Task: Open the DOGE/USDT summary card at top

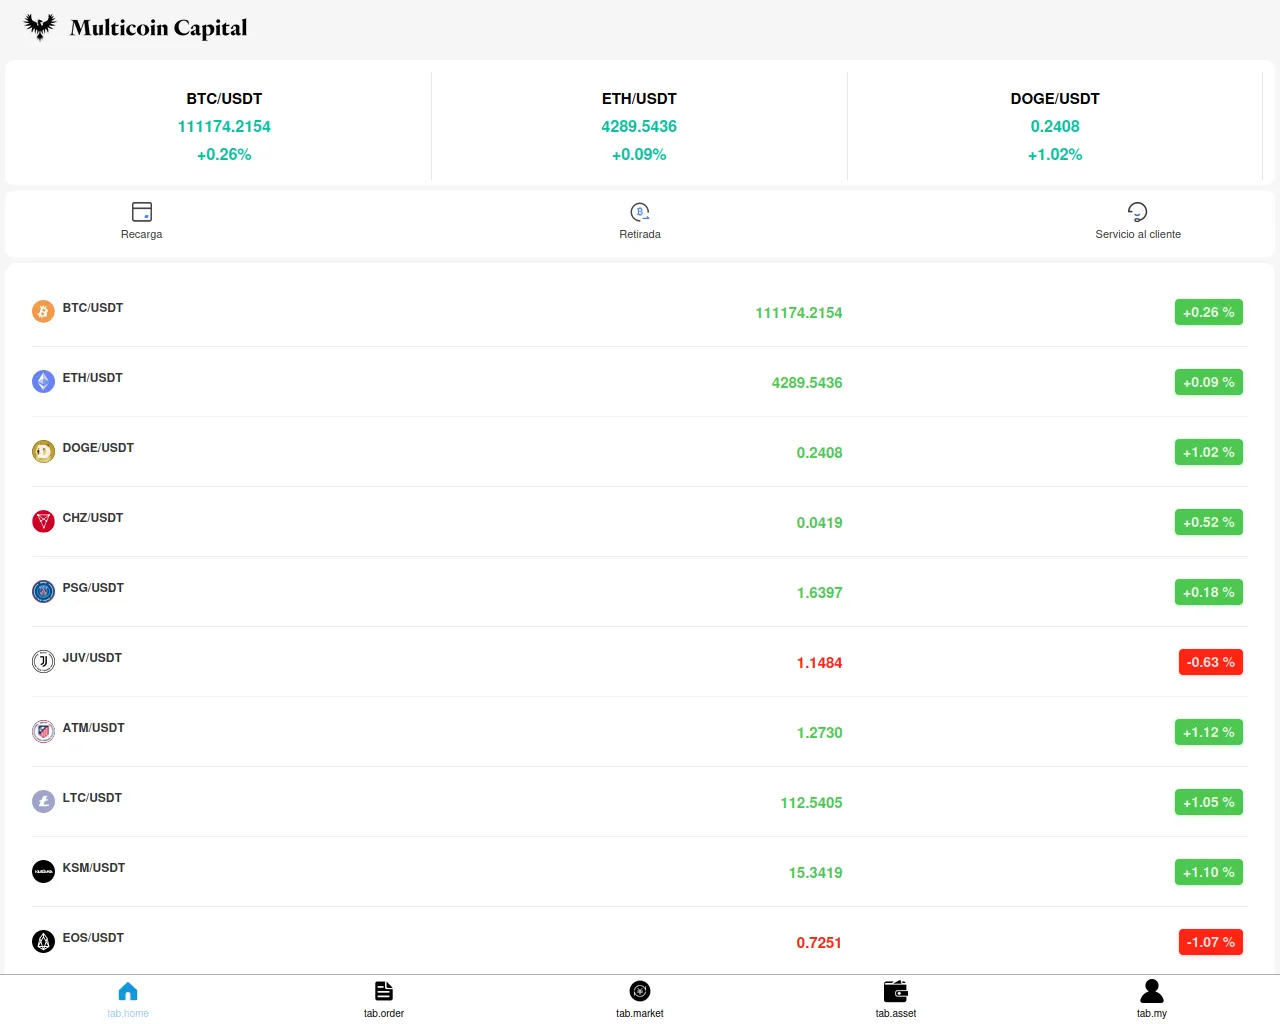Action: click(1055, 126)
